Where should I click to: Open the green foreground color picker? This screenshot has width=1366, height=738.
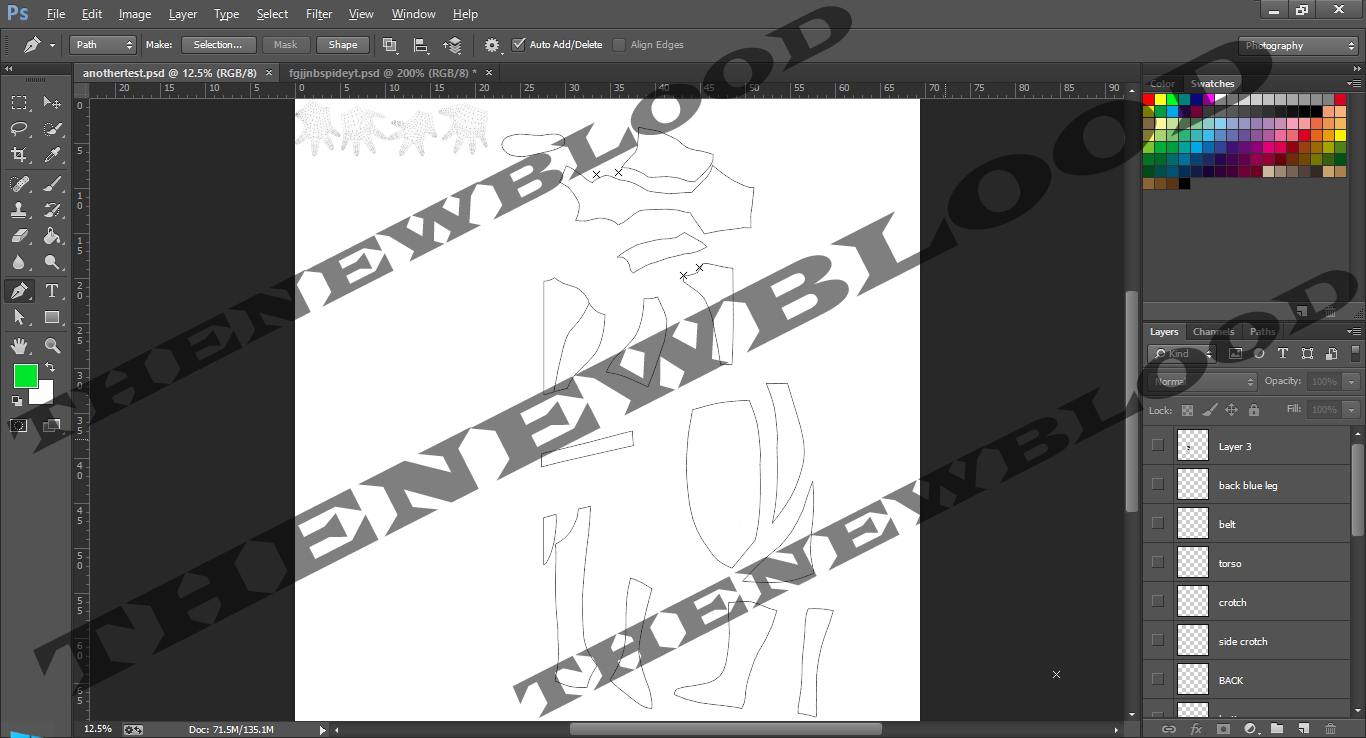click(x=26, y=377)
